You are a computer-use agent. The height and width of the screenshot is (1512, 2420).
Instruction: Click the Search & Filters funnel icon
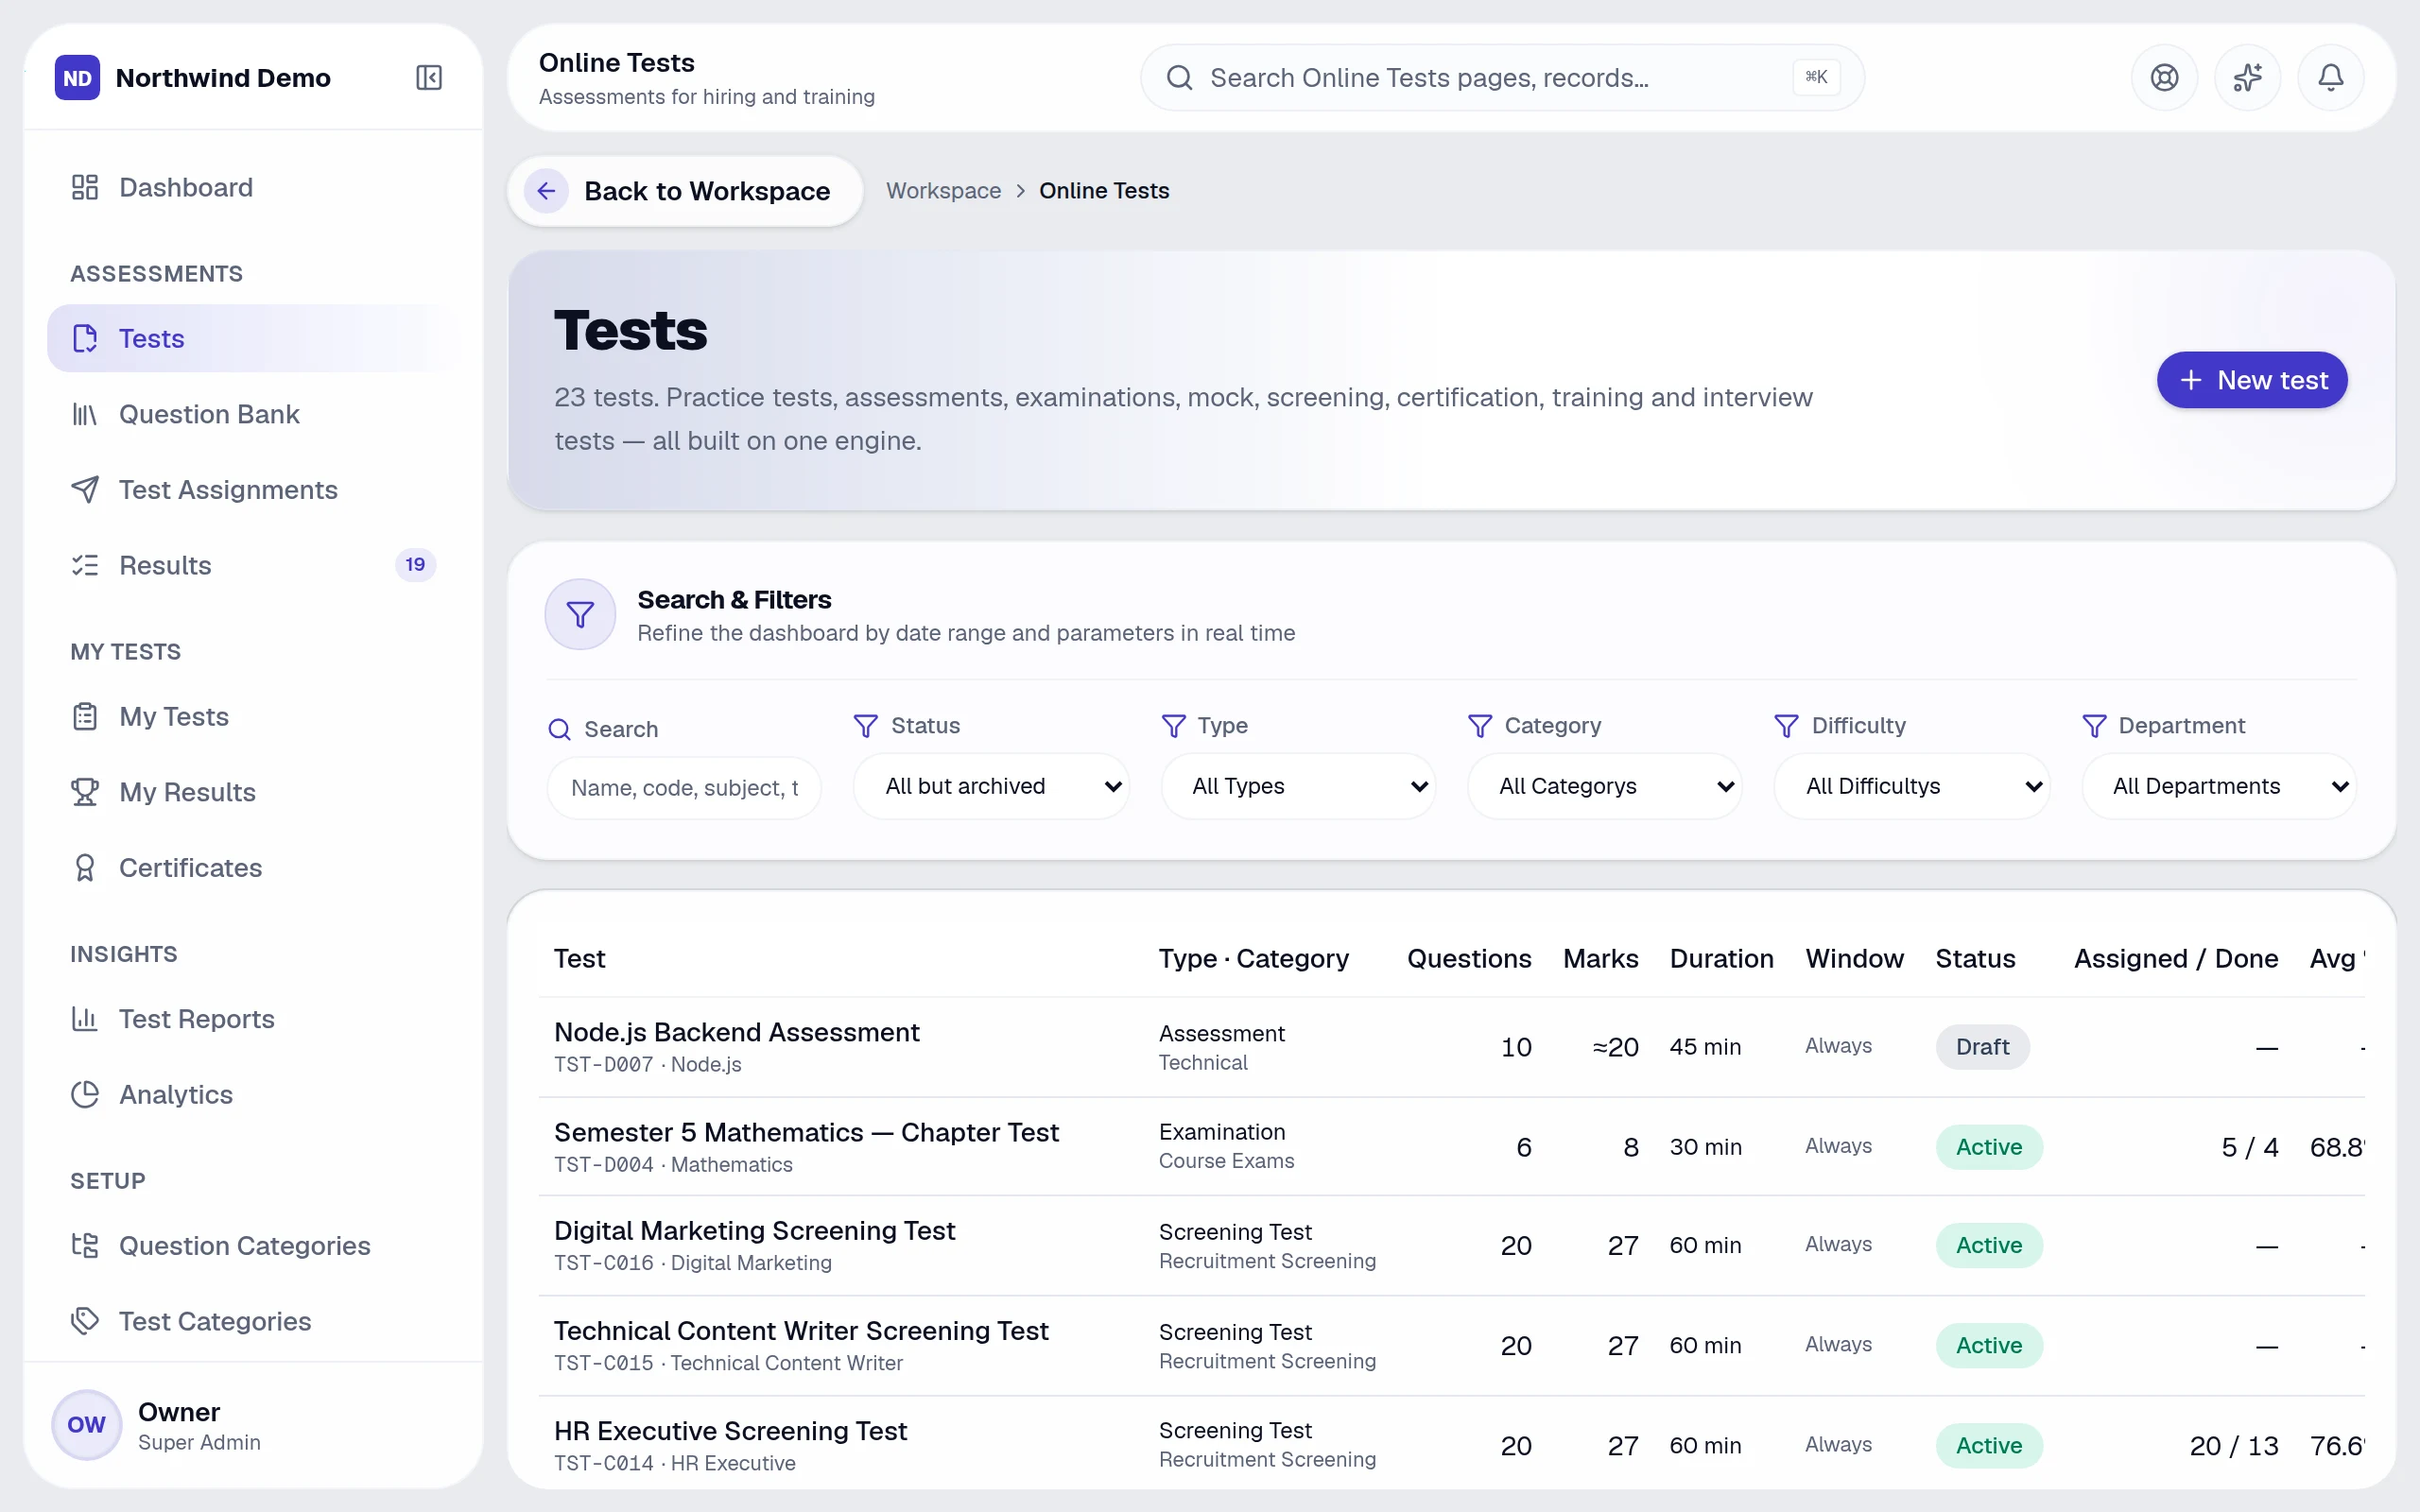[580, 614]
